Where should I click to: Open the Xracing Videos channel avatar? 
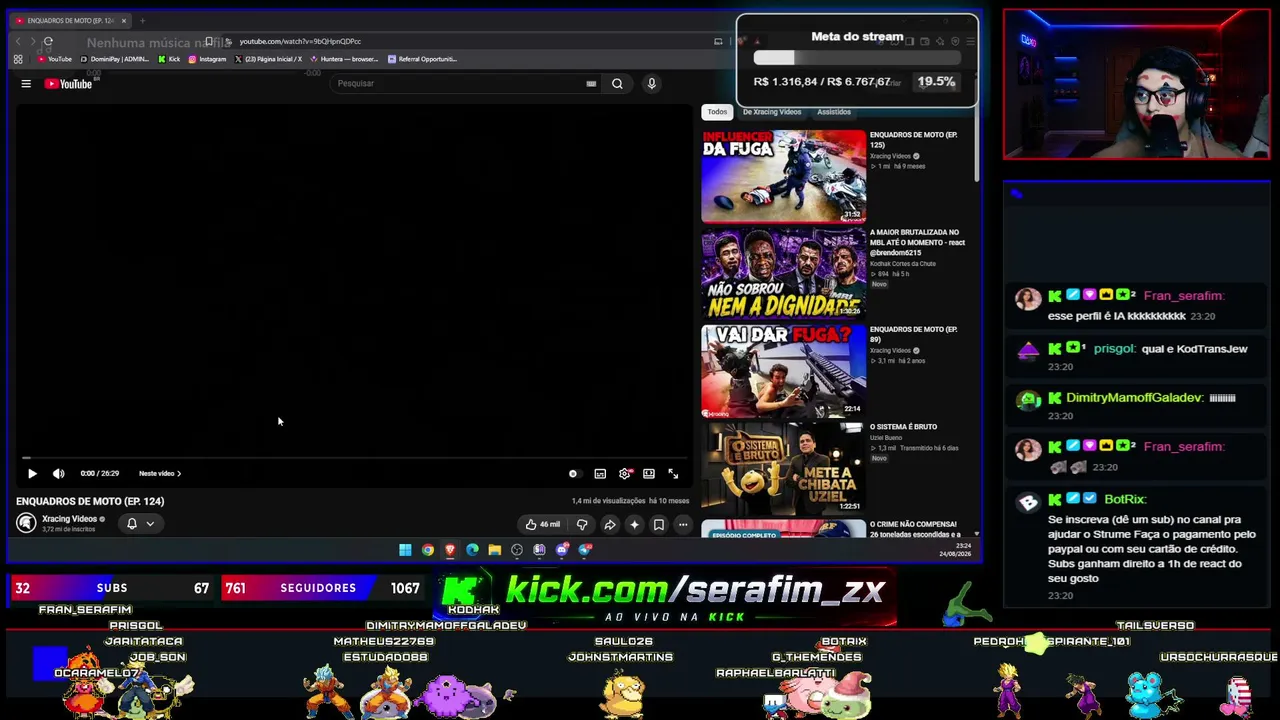26,523
